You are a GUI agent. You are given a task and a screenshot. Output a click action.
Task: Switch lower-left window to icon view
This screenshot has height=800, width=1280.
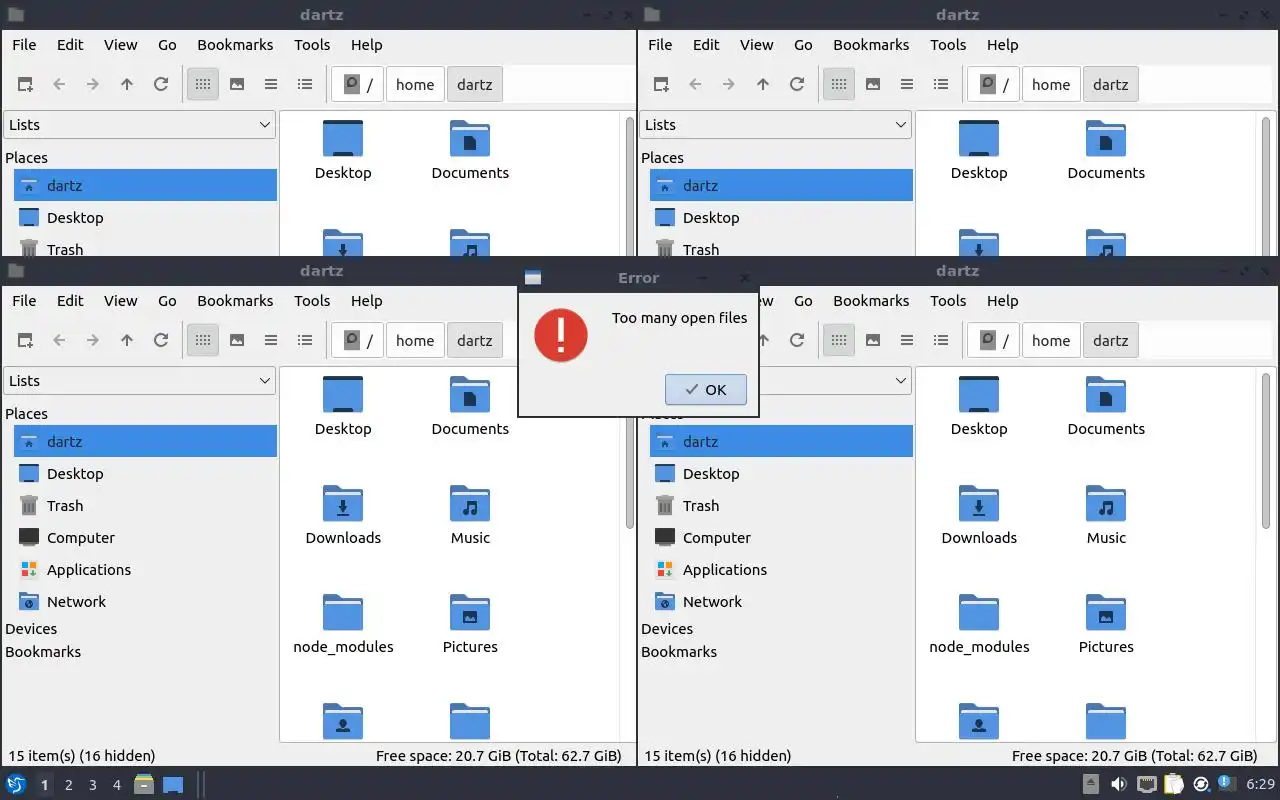(203, 341)
